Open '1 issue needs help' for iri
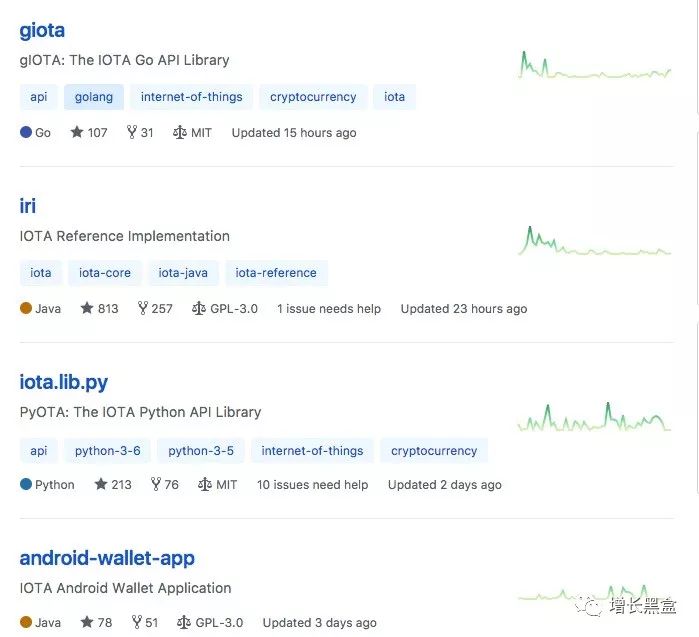The image size is (699, 637). pos(329,308)
